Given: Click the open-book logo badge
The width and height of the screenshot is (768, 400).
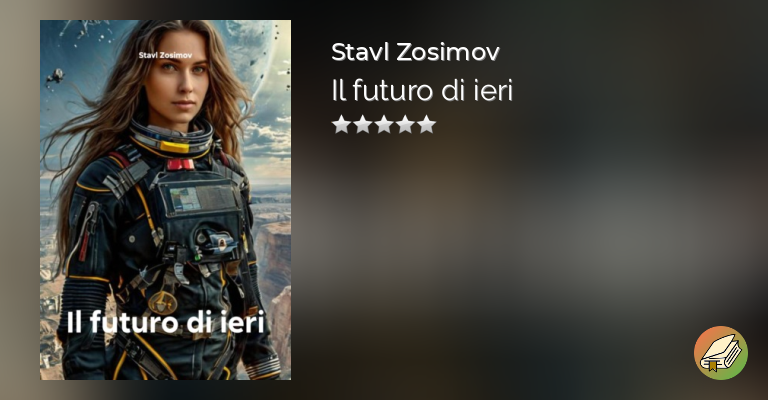Looking at the screenshot, I should click(x=720, y=353).
